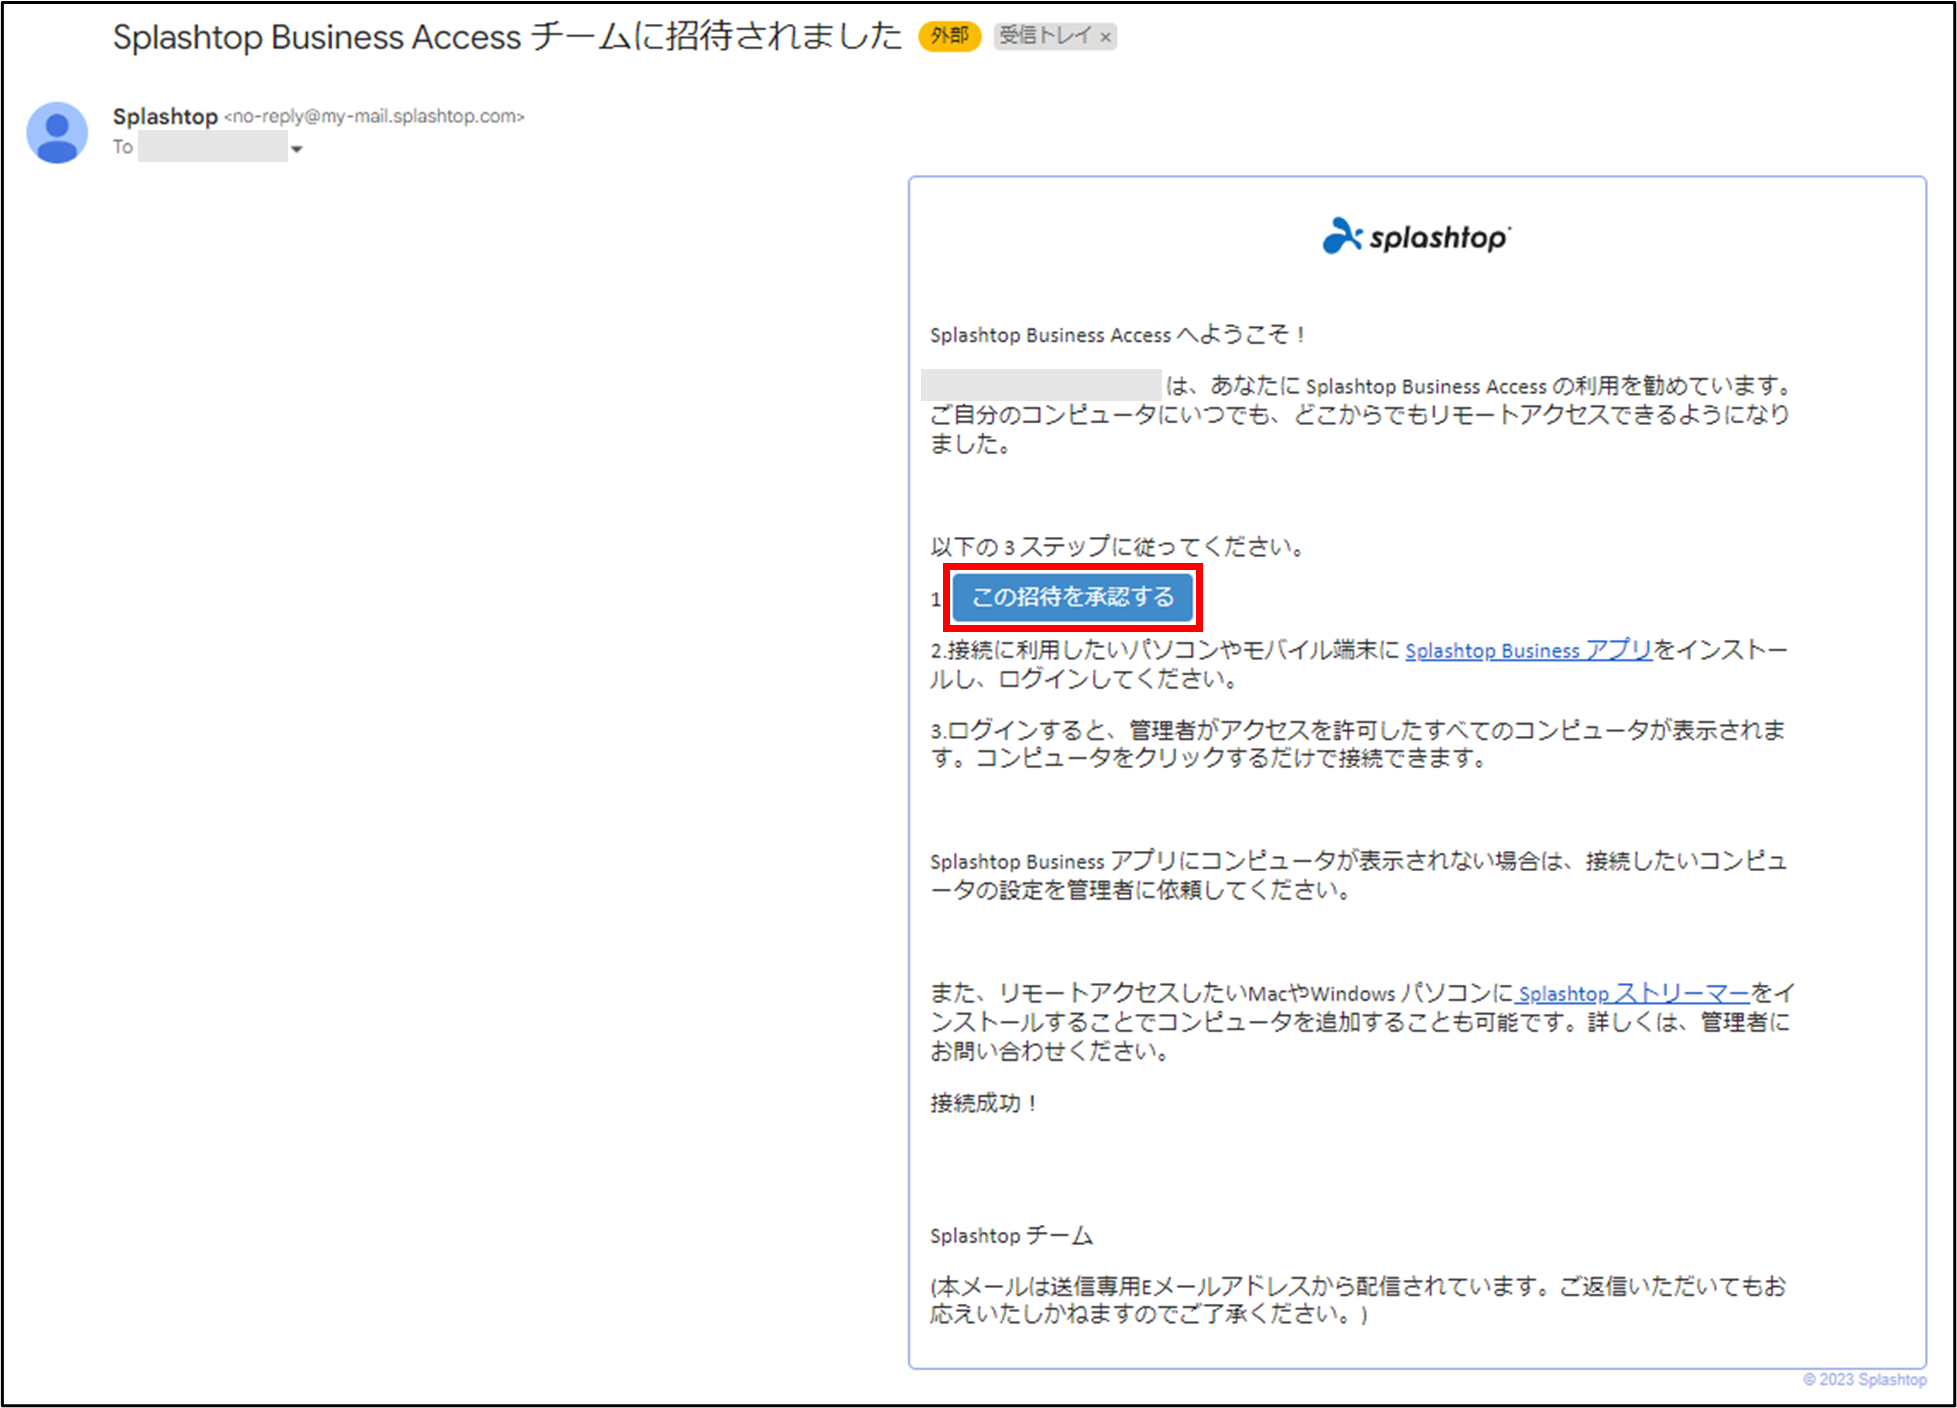Open the Splashtop ストリーマー link
The height and width of the screenshot is (1408, 1957).
(1634, 993)
